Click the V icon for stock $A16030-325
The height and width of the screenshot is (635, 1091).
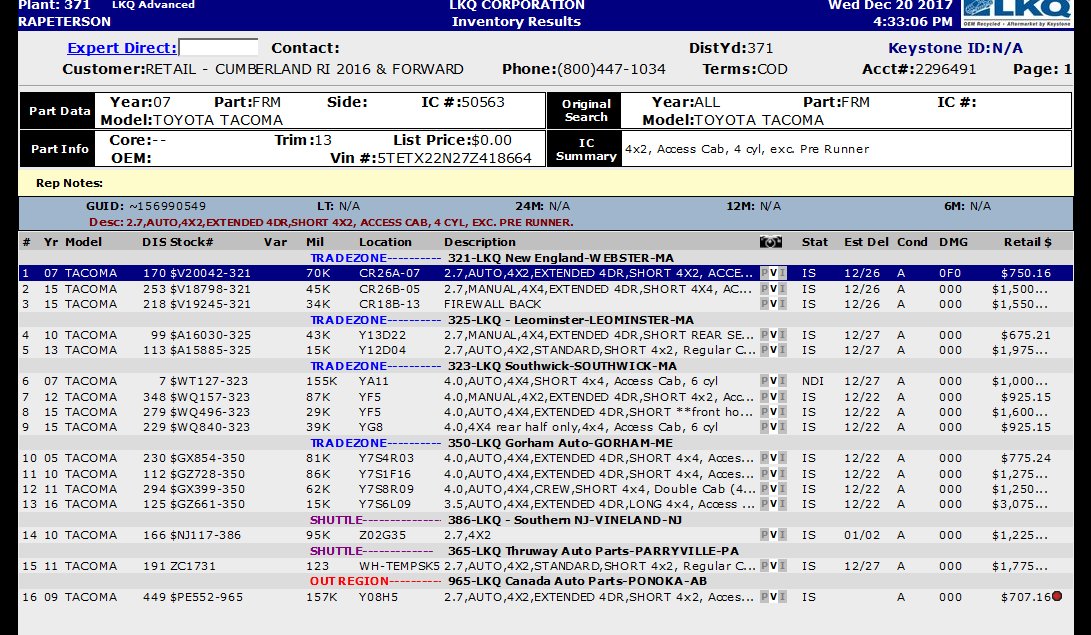pos(774,335)
